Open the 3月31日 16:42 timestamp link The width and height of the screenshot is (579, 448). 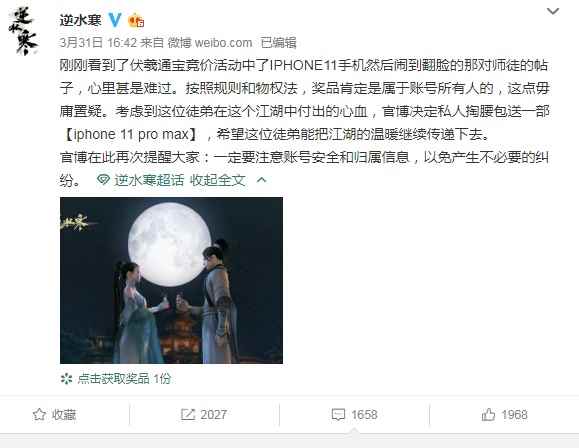pyautogui.click(x=98, y=43)
